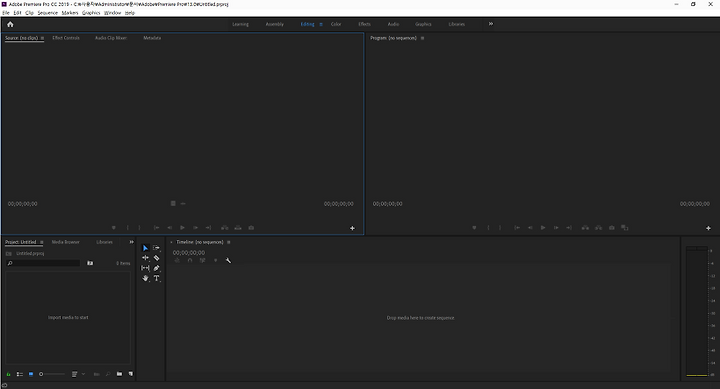Switch Project panel to List View

[20, 374]
